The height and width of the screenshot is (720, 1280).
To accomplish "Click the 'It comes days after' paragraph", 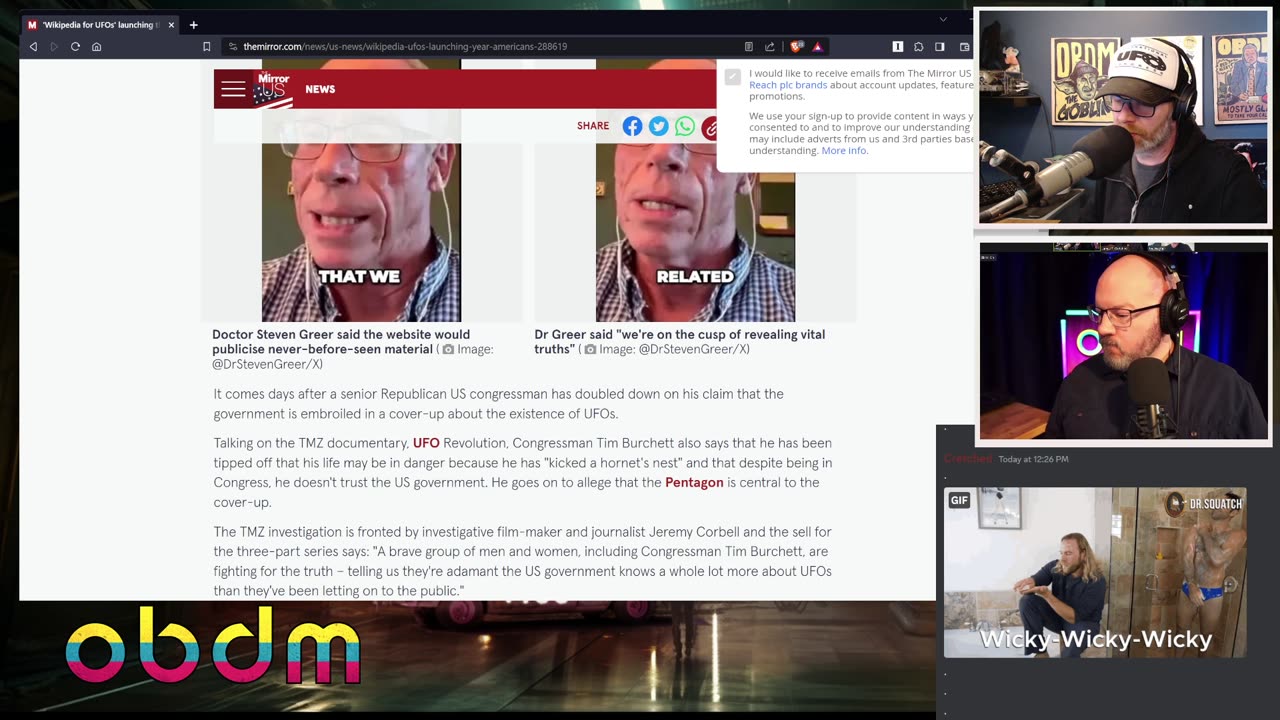I will click(x=498, y=404).
